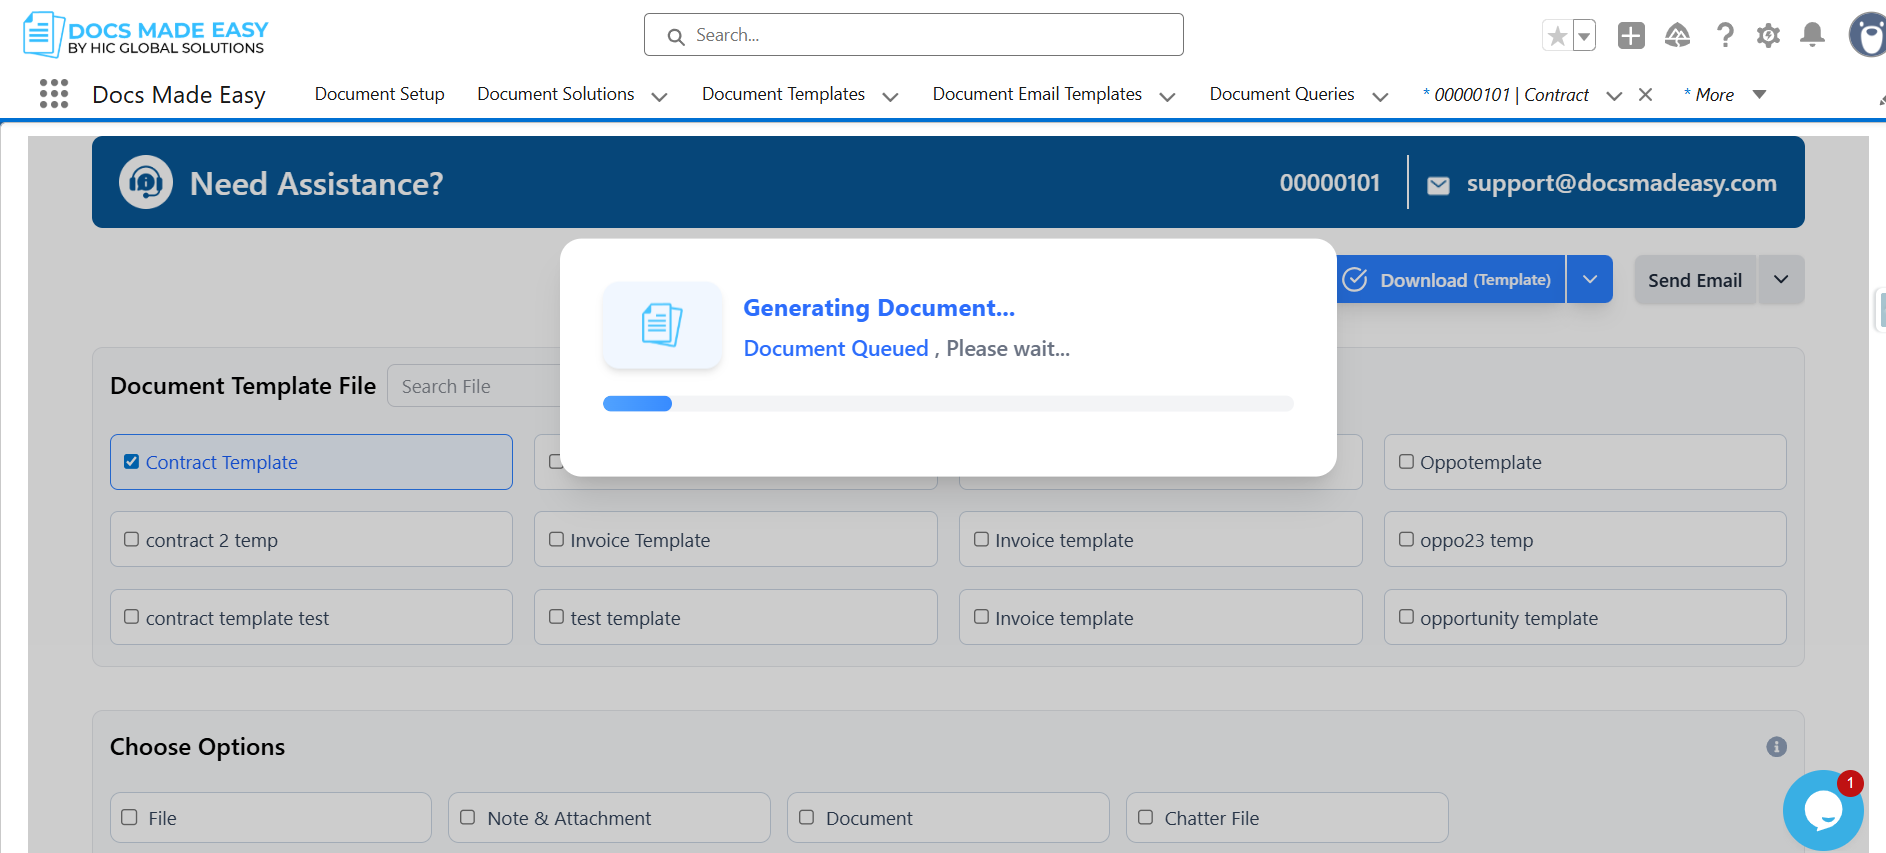Click the Download (Template) button
The image size is (1886, 853).
pyautogui.click(x=1450, y=280)
